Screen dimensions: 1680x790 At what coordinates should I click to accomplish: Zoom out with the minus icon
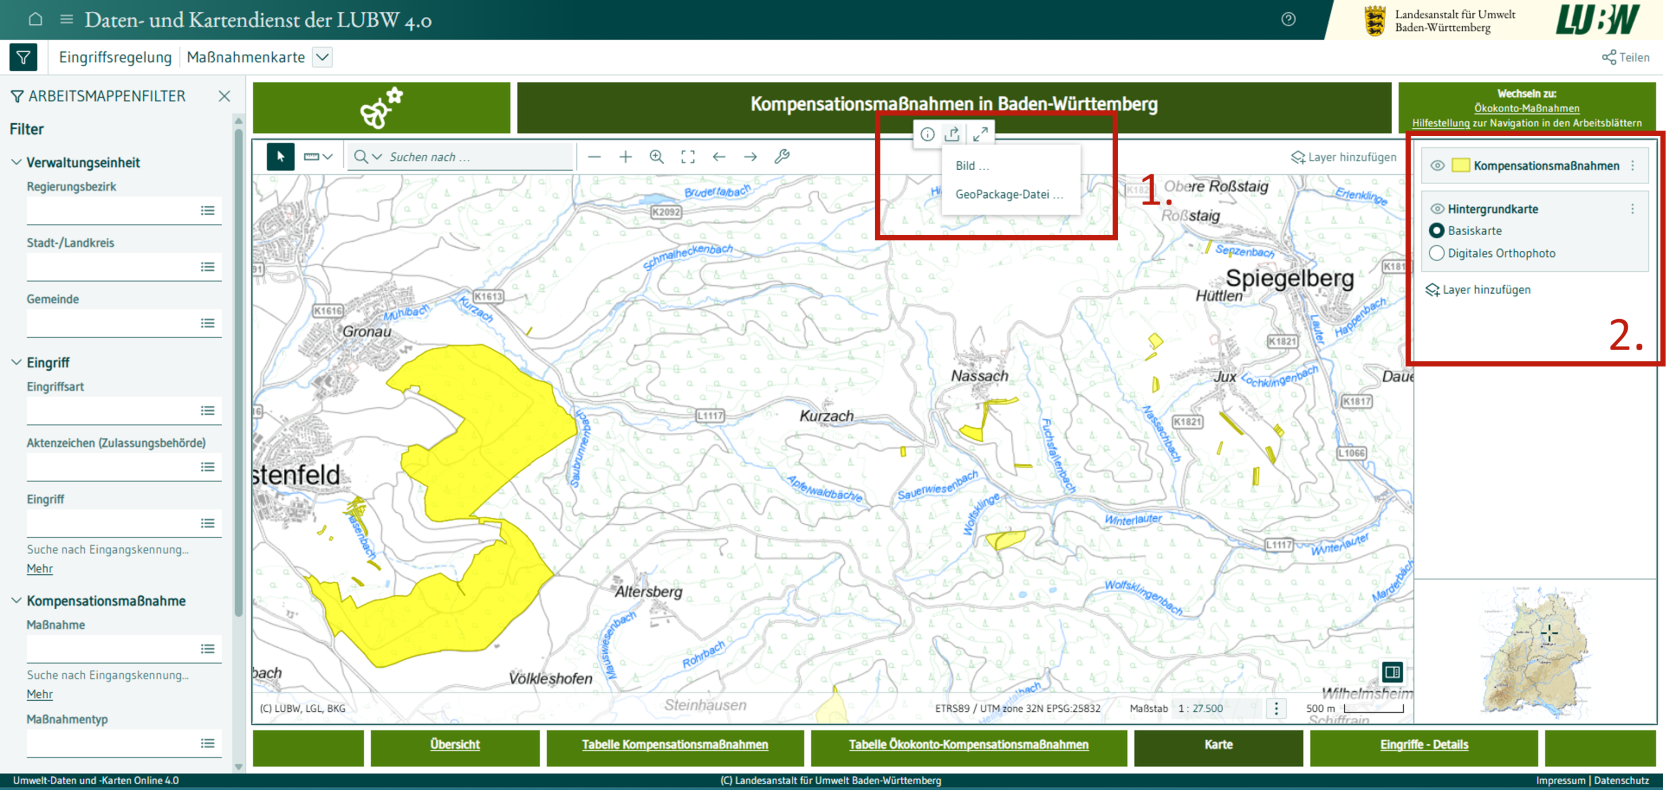595,157
